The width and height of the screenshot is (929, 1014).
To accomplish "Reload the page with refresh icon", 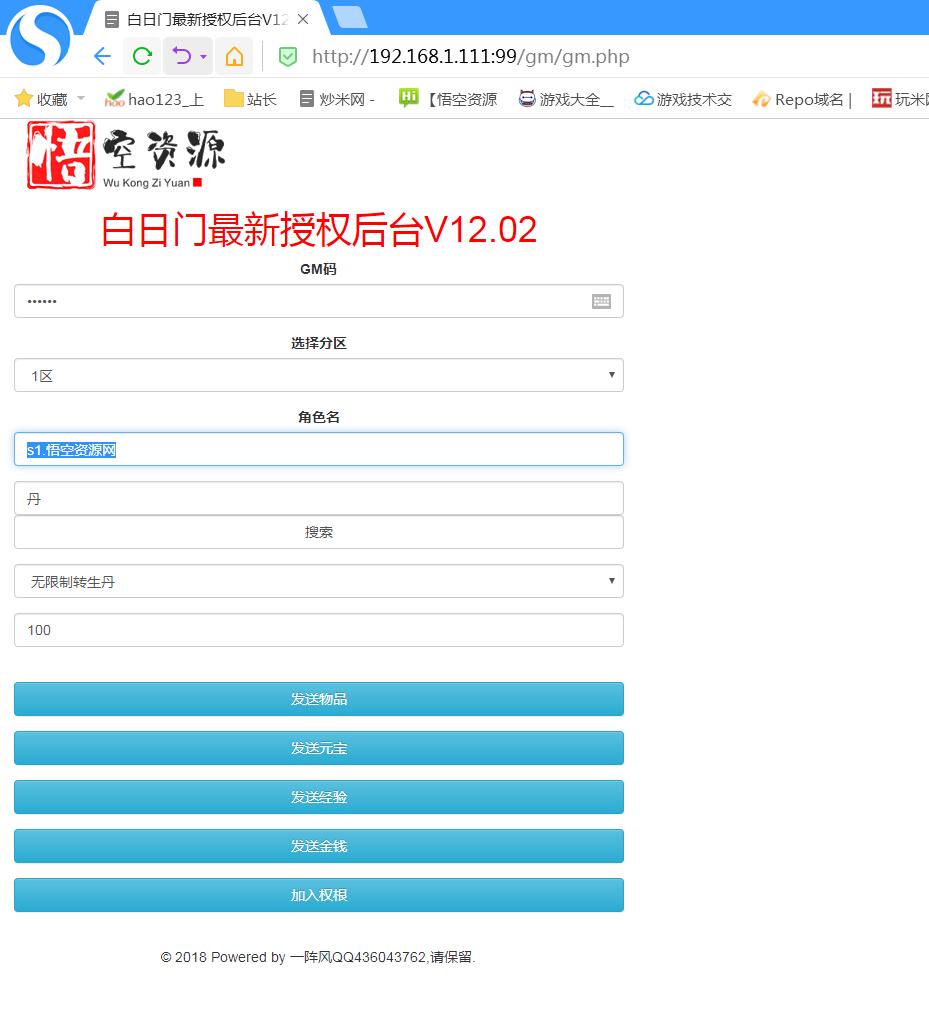I will (x=142, y=56).
